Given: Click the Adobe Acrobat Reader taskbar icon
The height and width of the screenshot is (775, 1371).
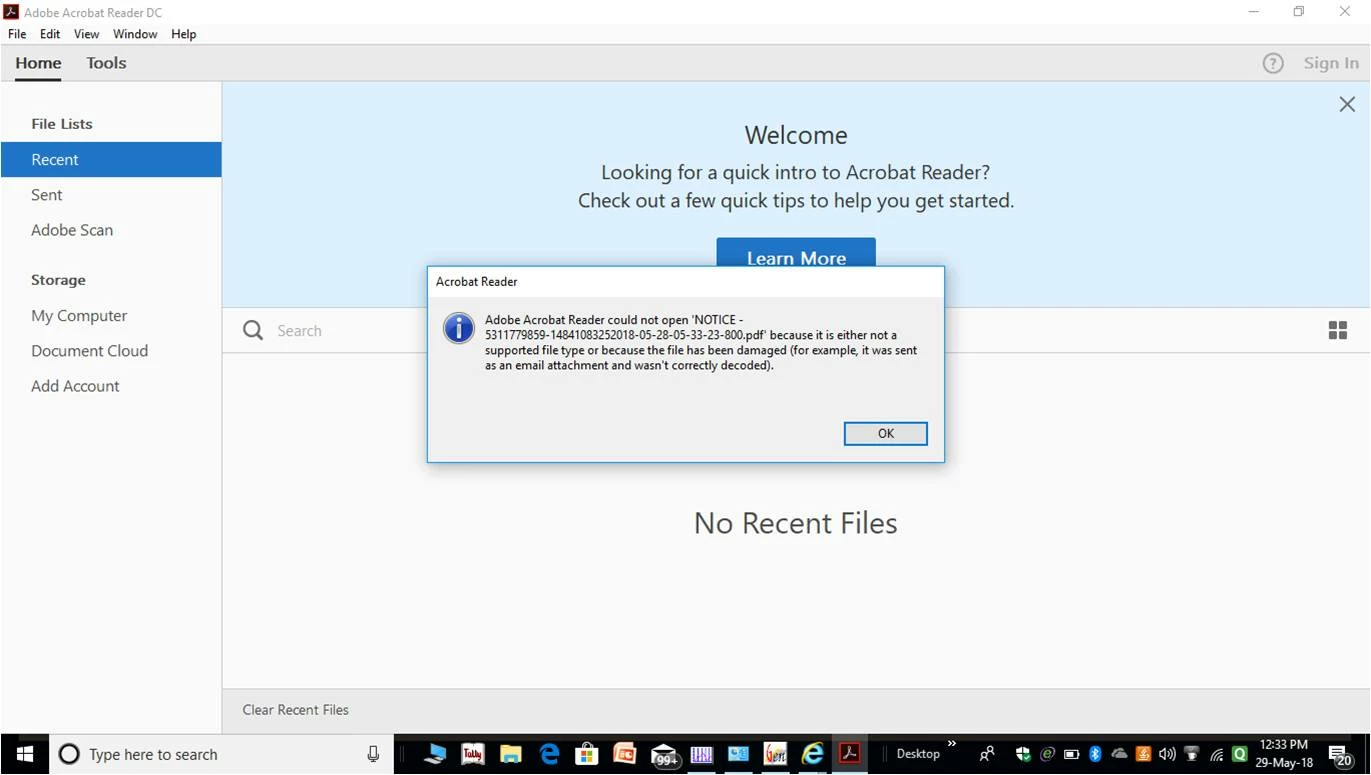Looking at the screenshot, I should (x=850, y=753).
